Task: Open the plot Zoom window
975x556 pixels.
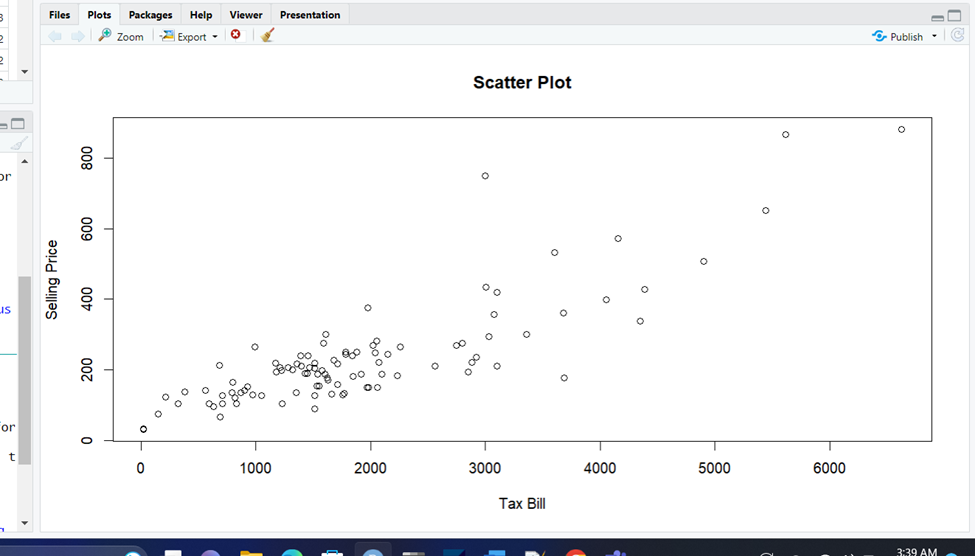Action: [x=121, y=36]
